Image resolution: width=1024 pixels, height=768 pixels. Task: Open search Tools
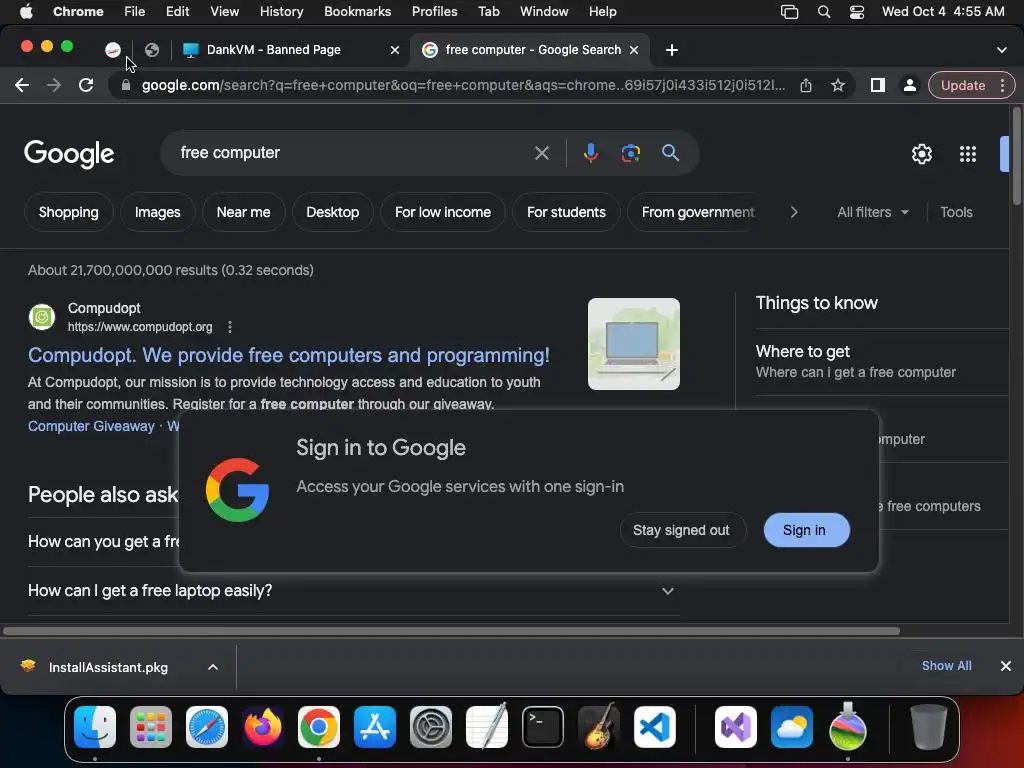(x=956, y=212)
